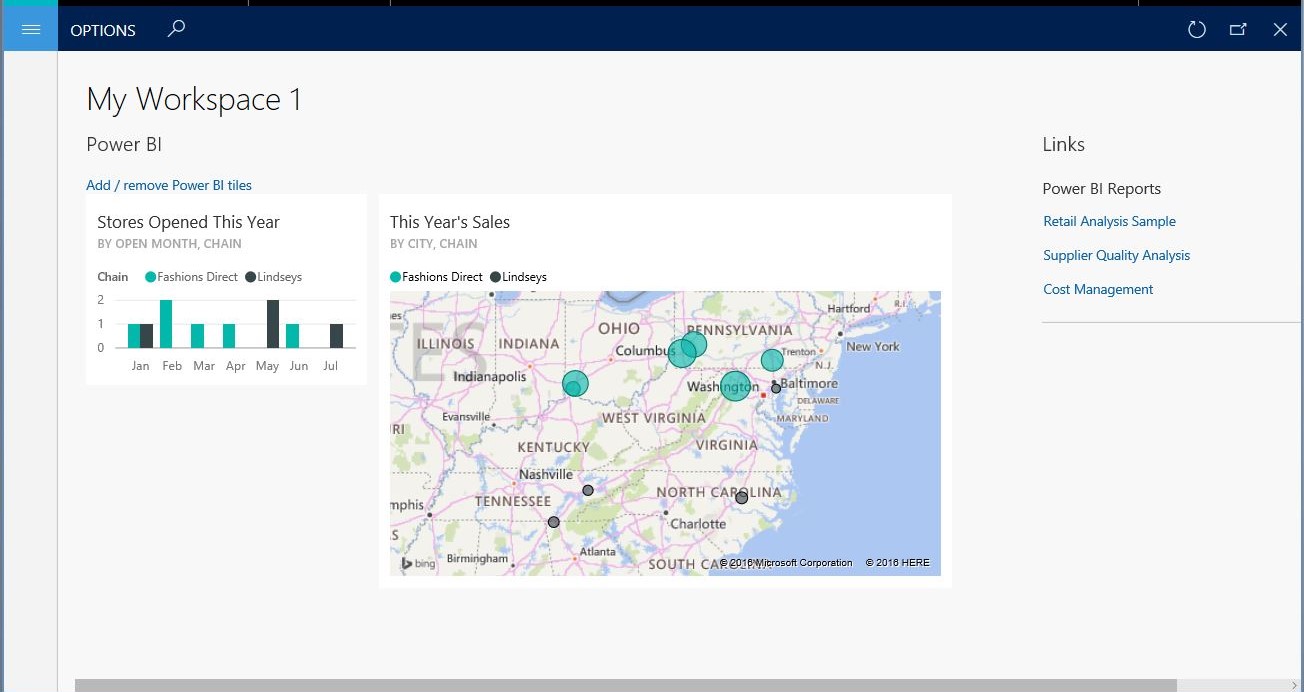1304x692 pixels.
Task: Open workspace in a new window
Action: [1238, 30]
